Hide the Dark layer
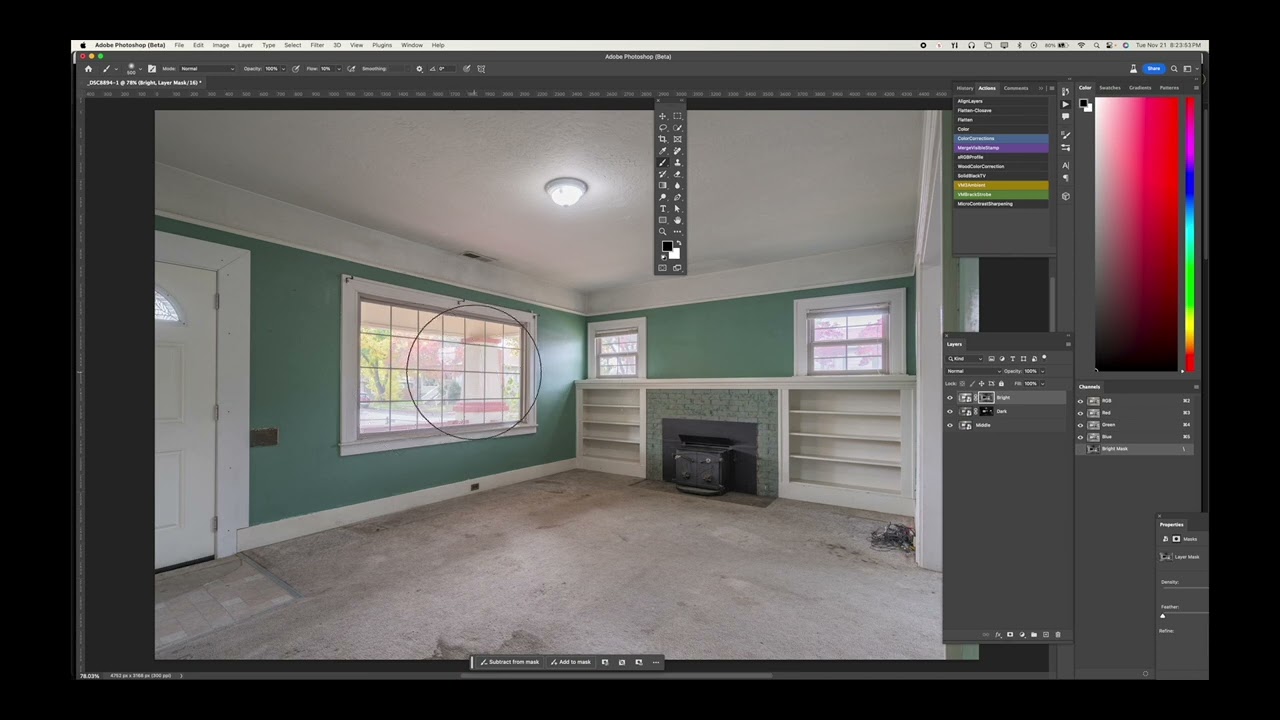 click(x=950, y=411)
